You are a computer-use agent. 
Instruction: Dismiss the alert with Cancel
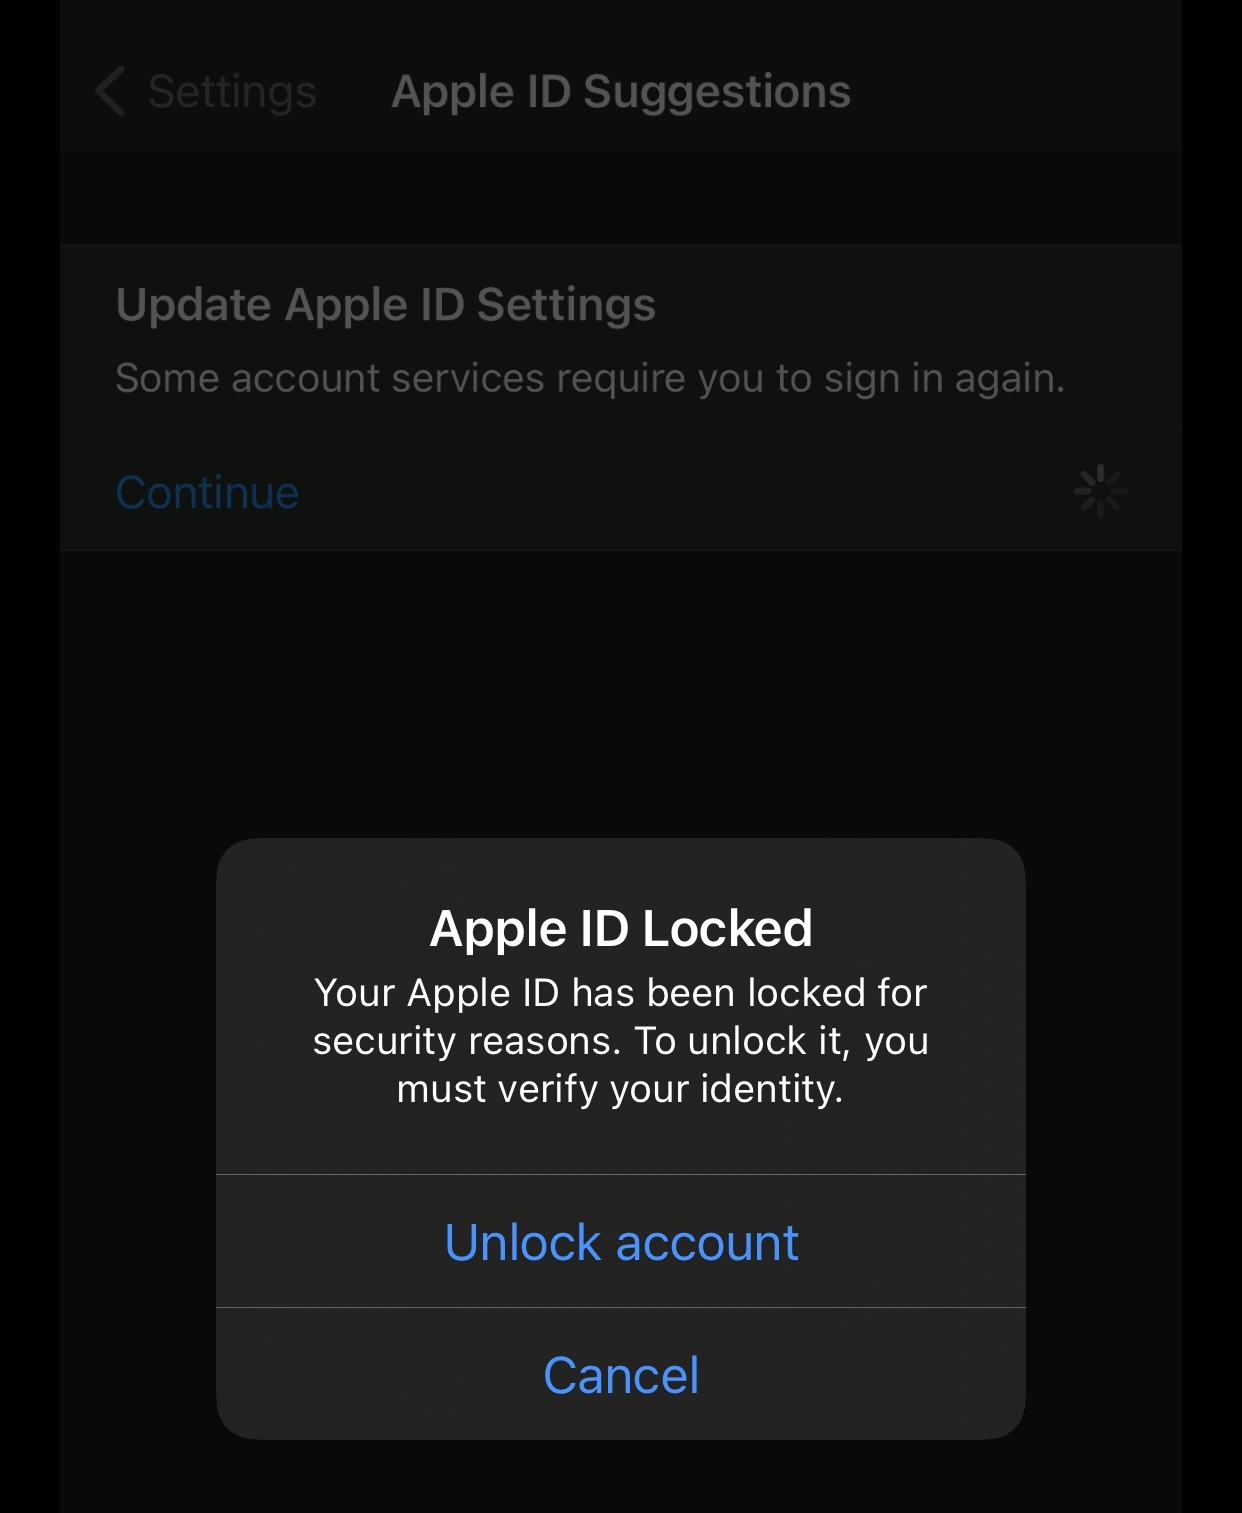coord(621,1375)
